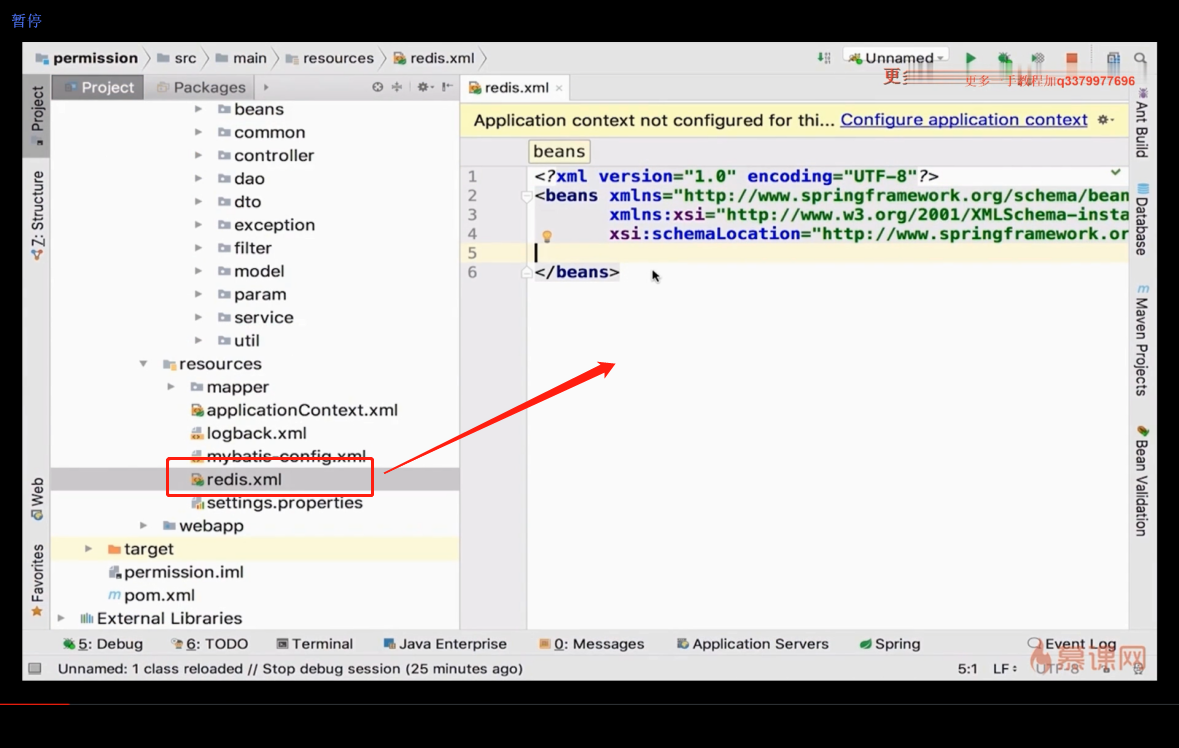The image size is (1179, 748).
Task: Open Java Enterprise tool window
Action: (x=445, y=644)
